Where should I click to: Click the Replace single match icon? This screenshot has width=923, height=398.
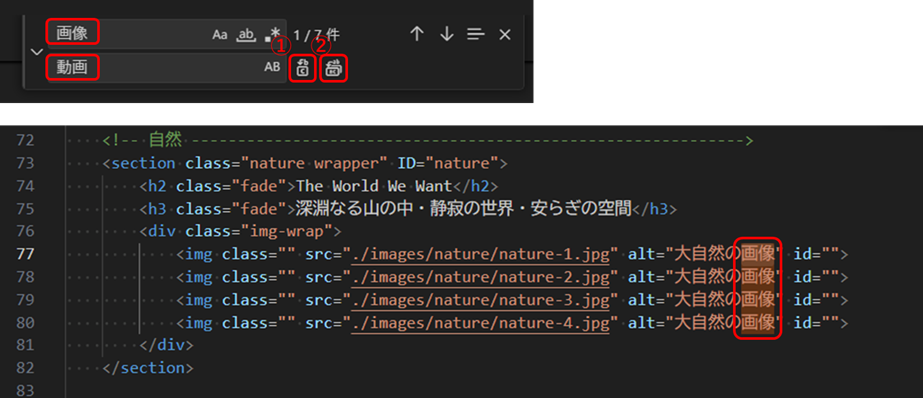tap(303, 68)
